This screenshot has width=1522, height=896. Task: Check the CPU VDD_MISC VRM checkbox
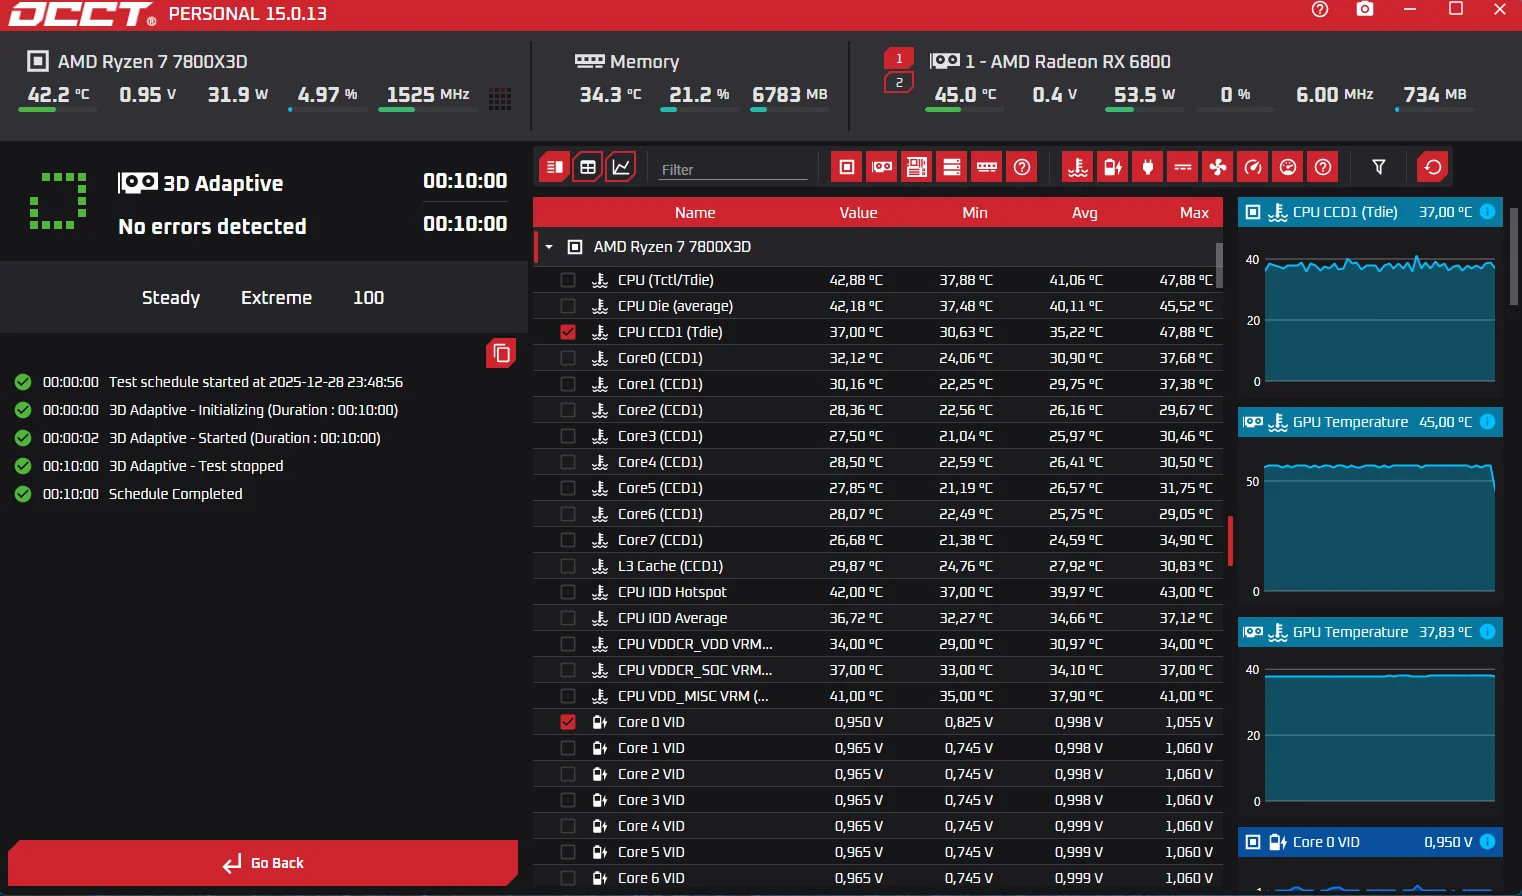pyautogui.click(x=568, y=696)
